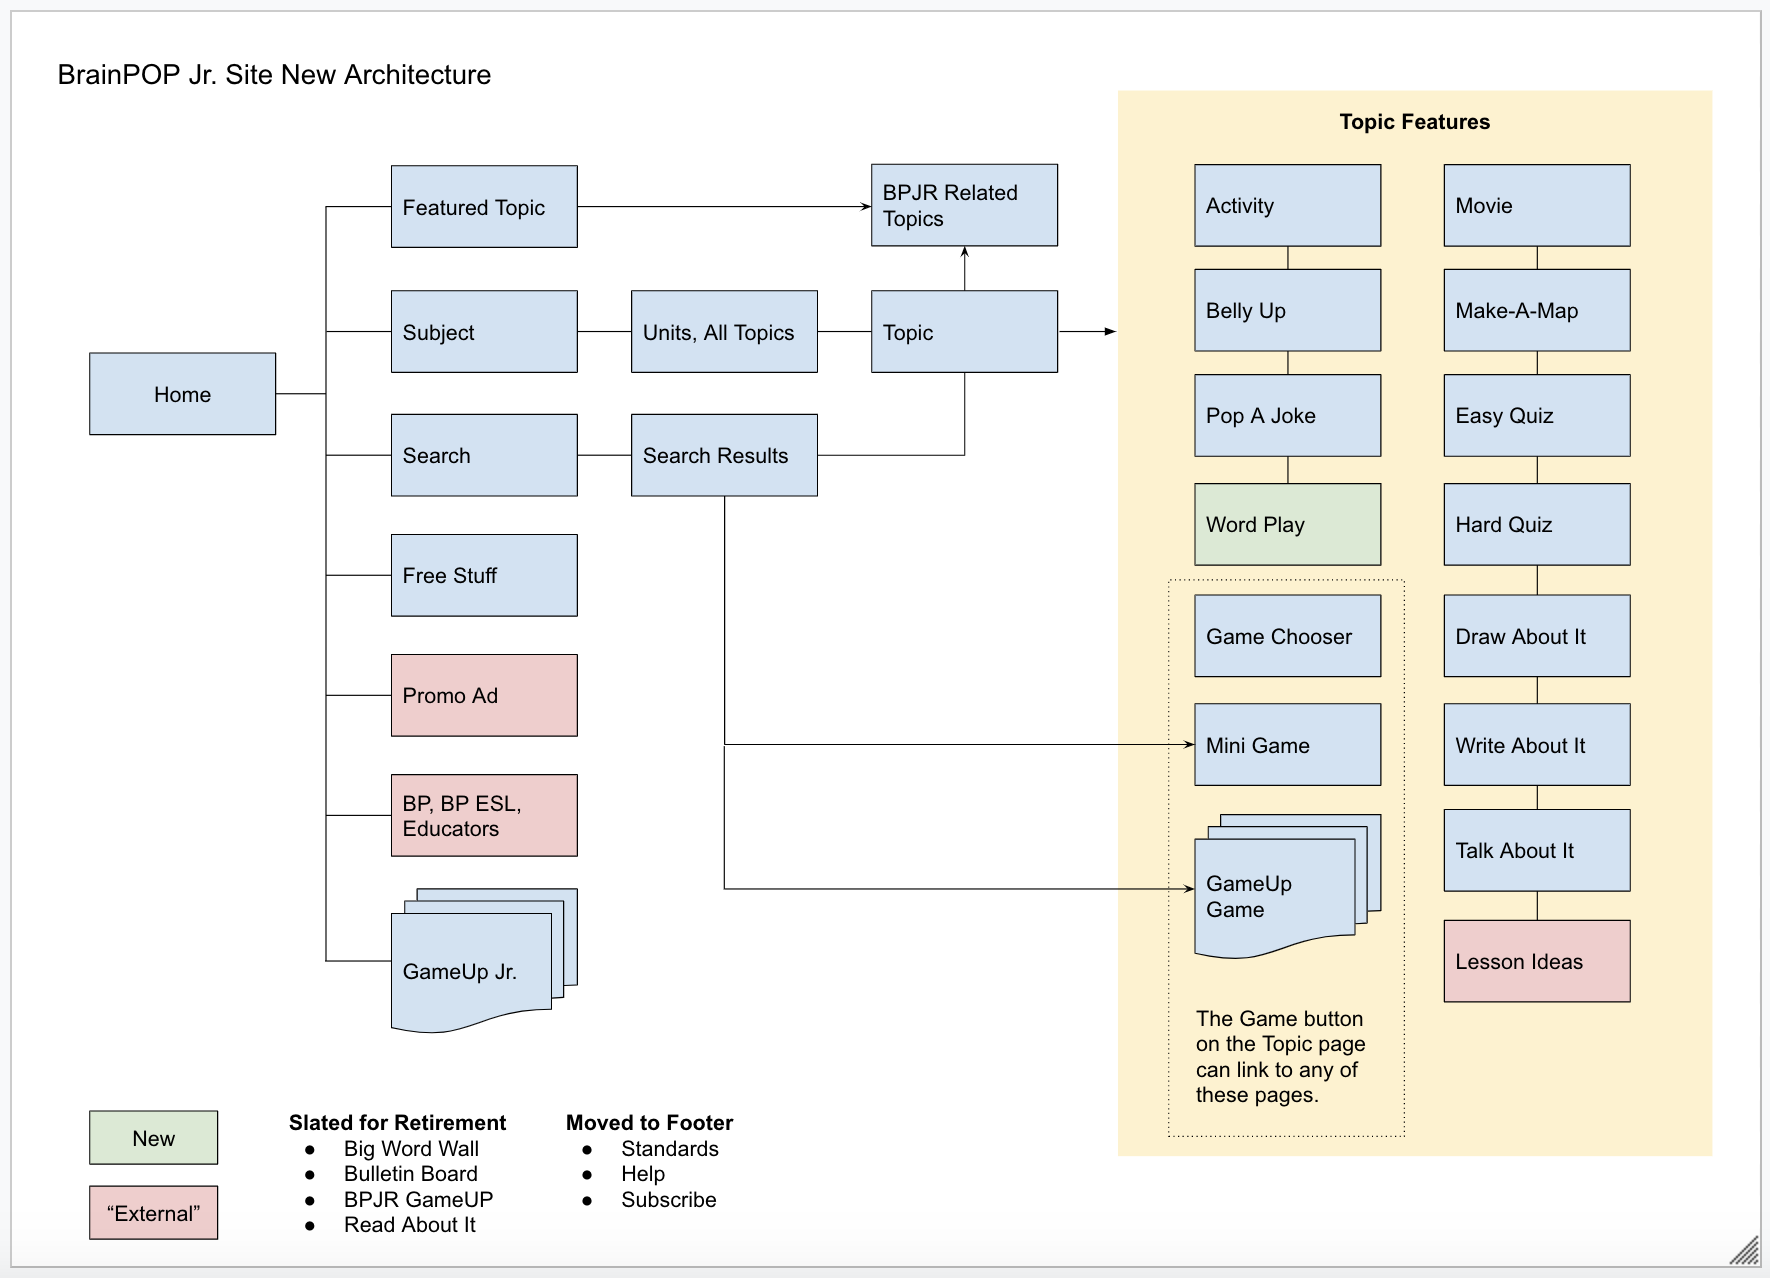Select the Subject node
Screen dimensions: 1770x1278
pos(484,332)
